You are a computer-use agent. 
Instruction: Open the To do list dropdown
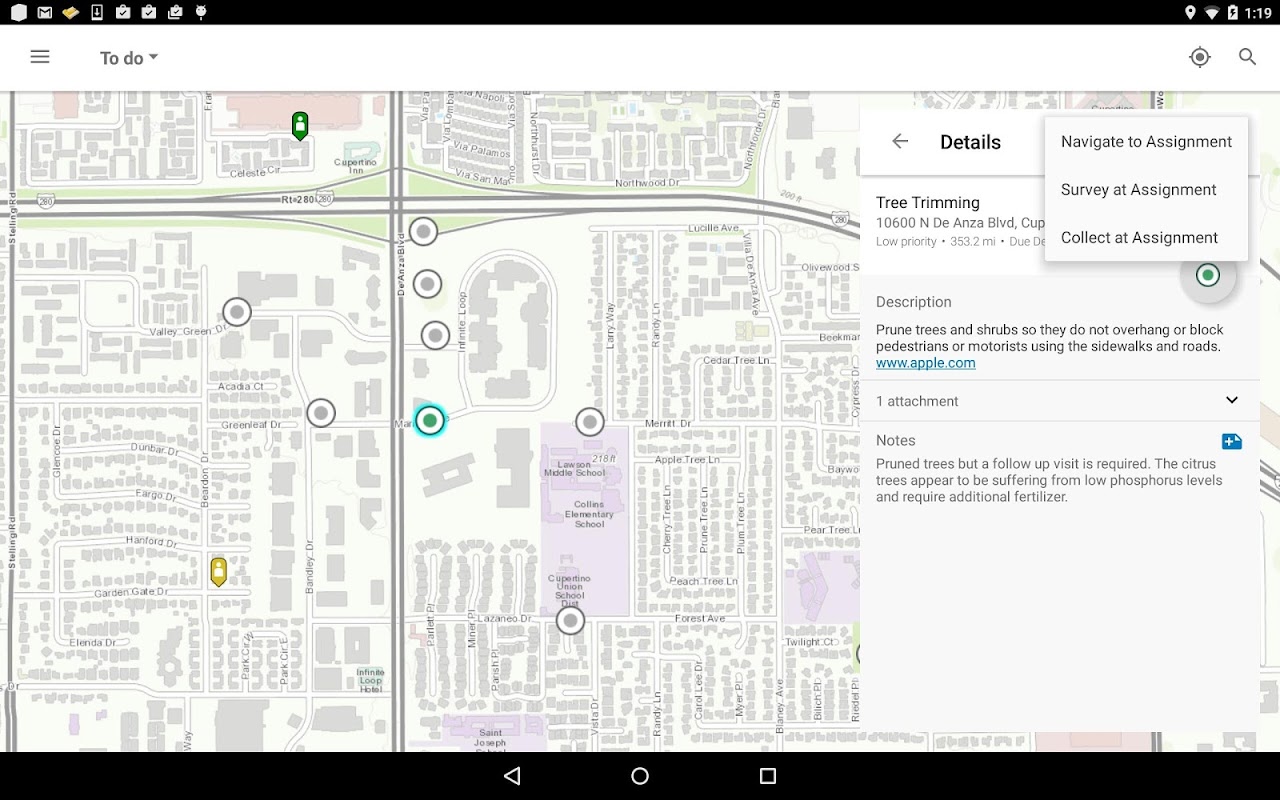click(129, 58)
